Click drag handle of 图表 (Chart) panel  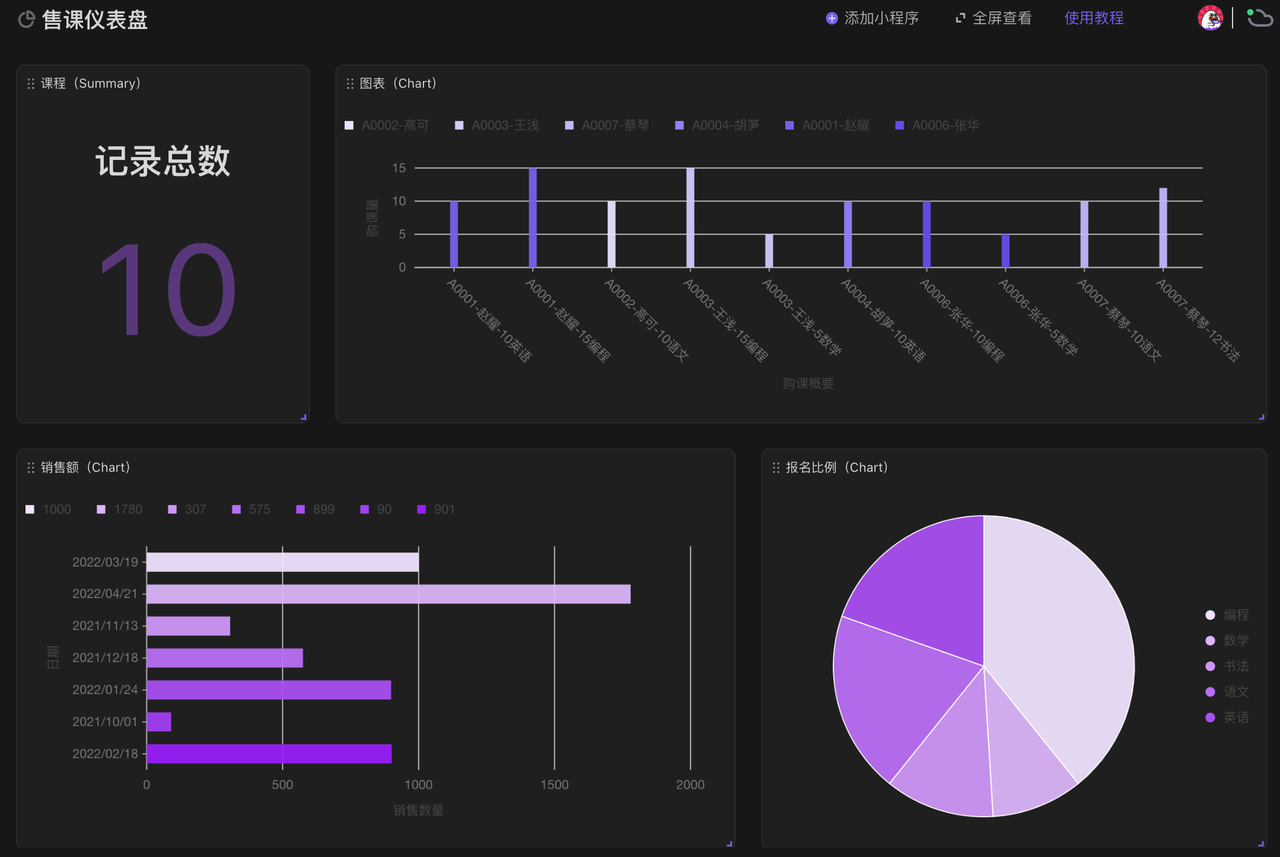pos(350,84)
